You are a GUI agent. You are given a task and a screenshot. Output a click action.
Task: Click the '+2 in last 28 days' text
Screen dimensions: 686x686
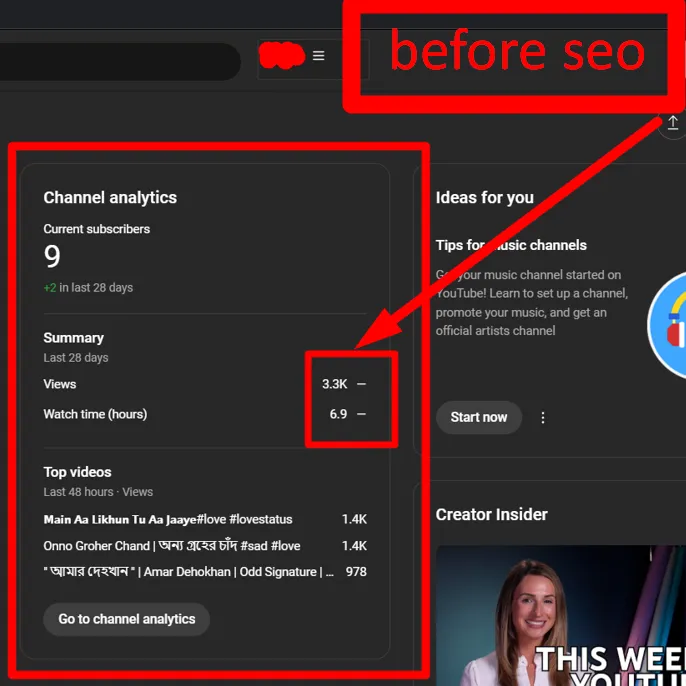coord(88,287)
